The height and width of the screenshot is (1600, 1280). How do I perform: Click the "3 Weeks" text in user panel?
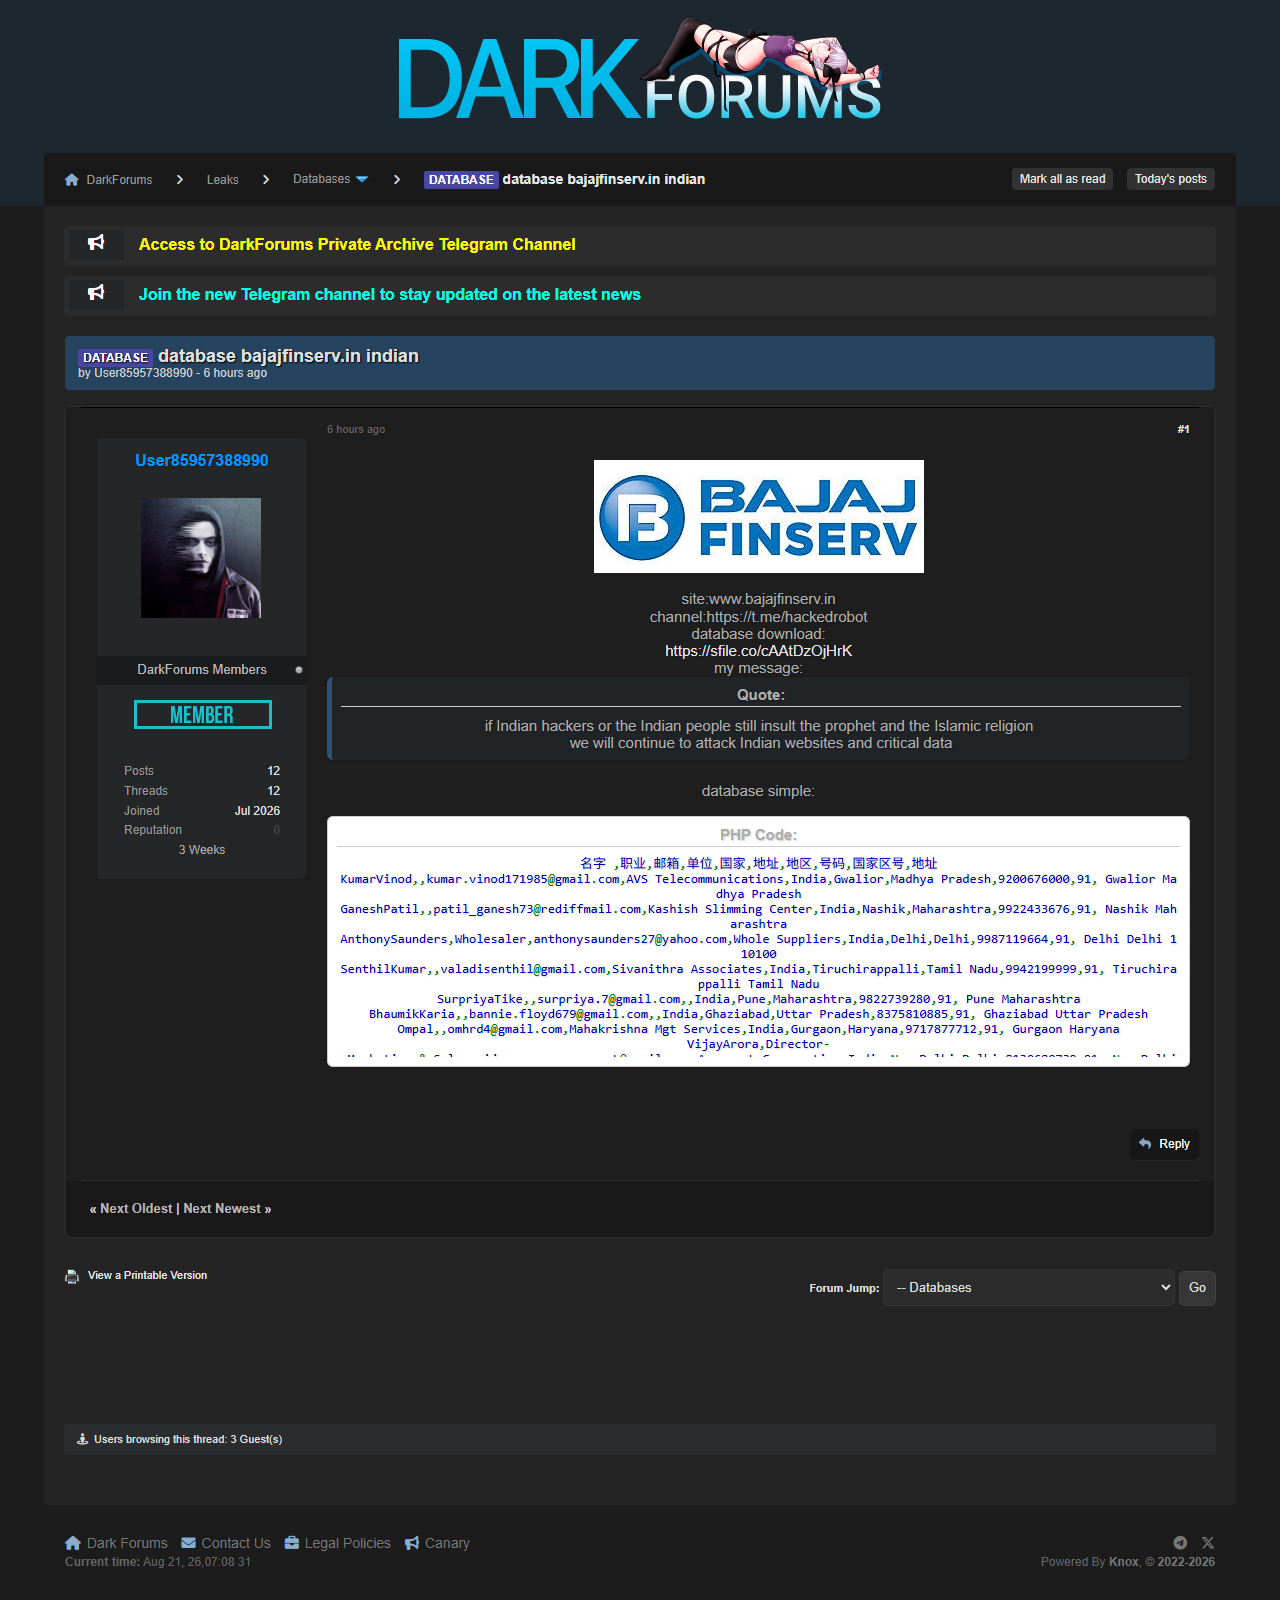(202, 850)
